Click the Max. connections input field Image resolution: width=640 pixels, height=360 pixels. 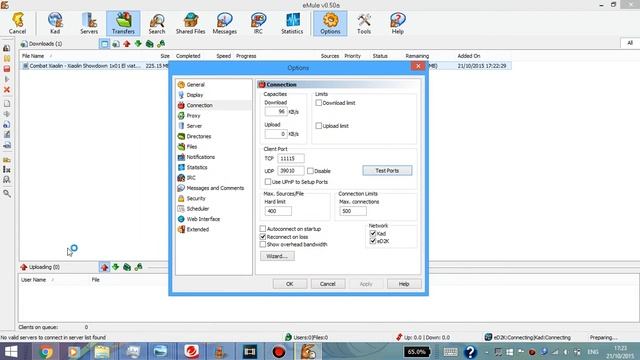353,211
